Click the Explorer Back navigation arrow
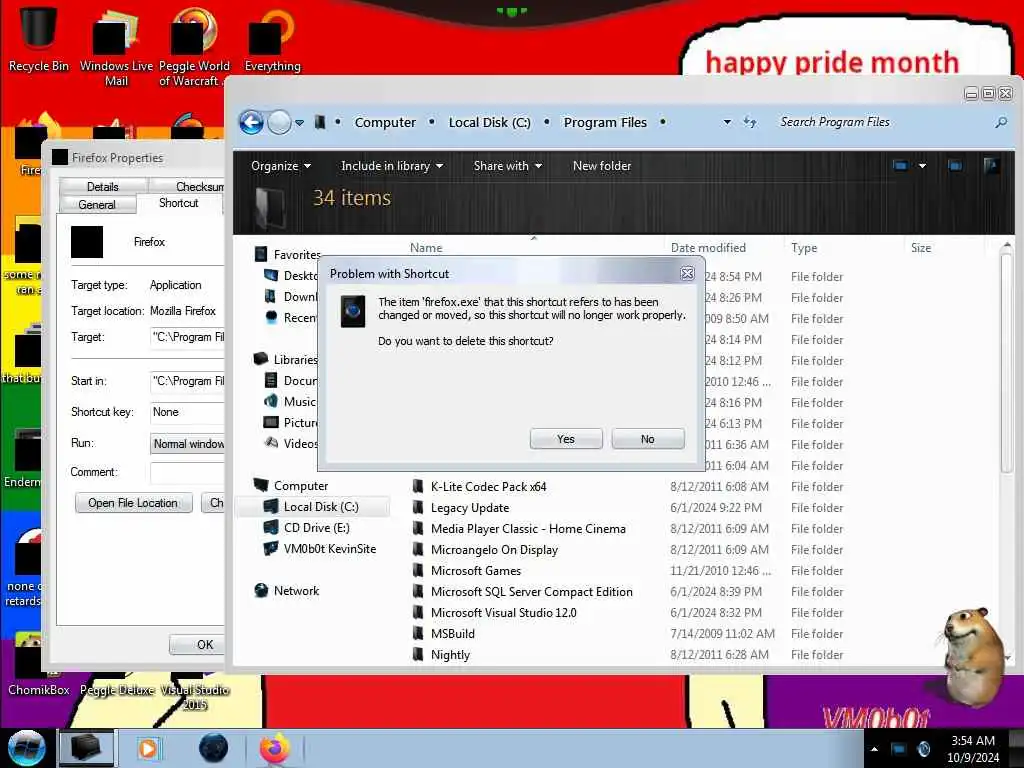The image size is (1024, 768). point(251,122)
